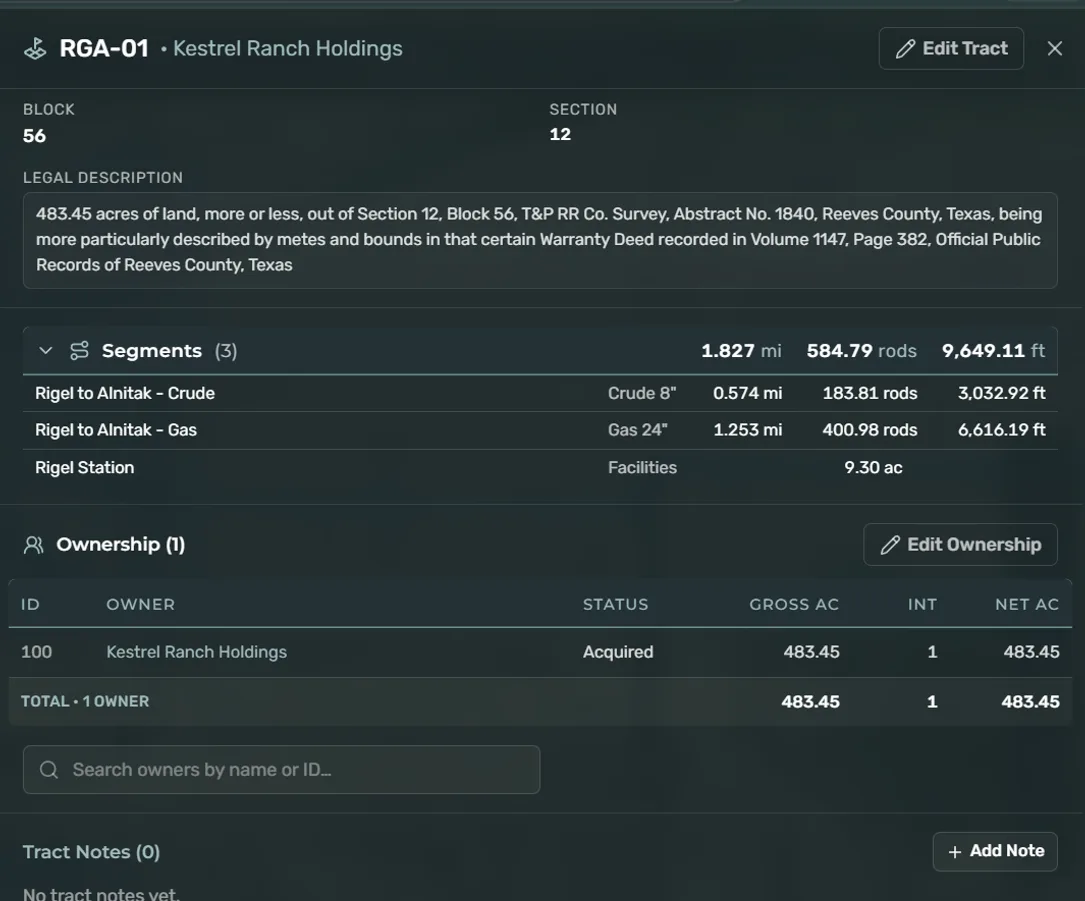This screenshot has height=901, width=1085.
Task: Click the segments route icon
Action: pyautogui.click(x=80, y=351)
